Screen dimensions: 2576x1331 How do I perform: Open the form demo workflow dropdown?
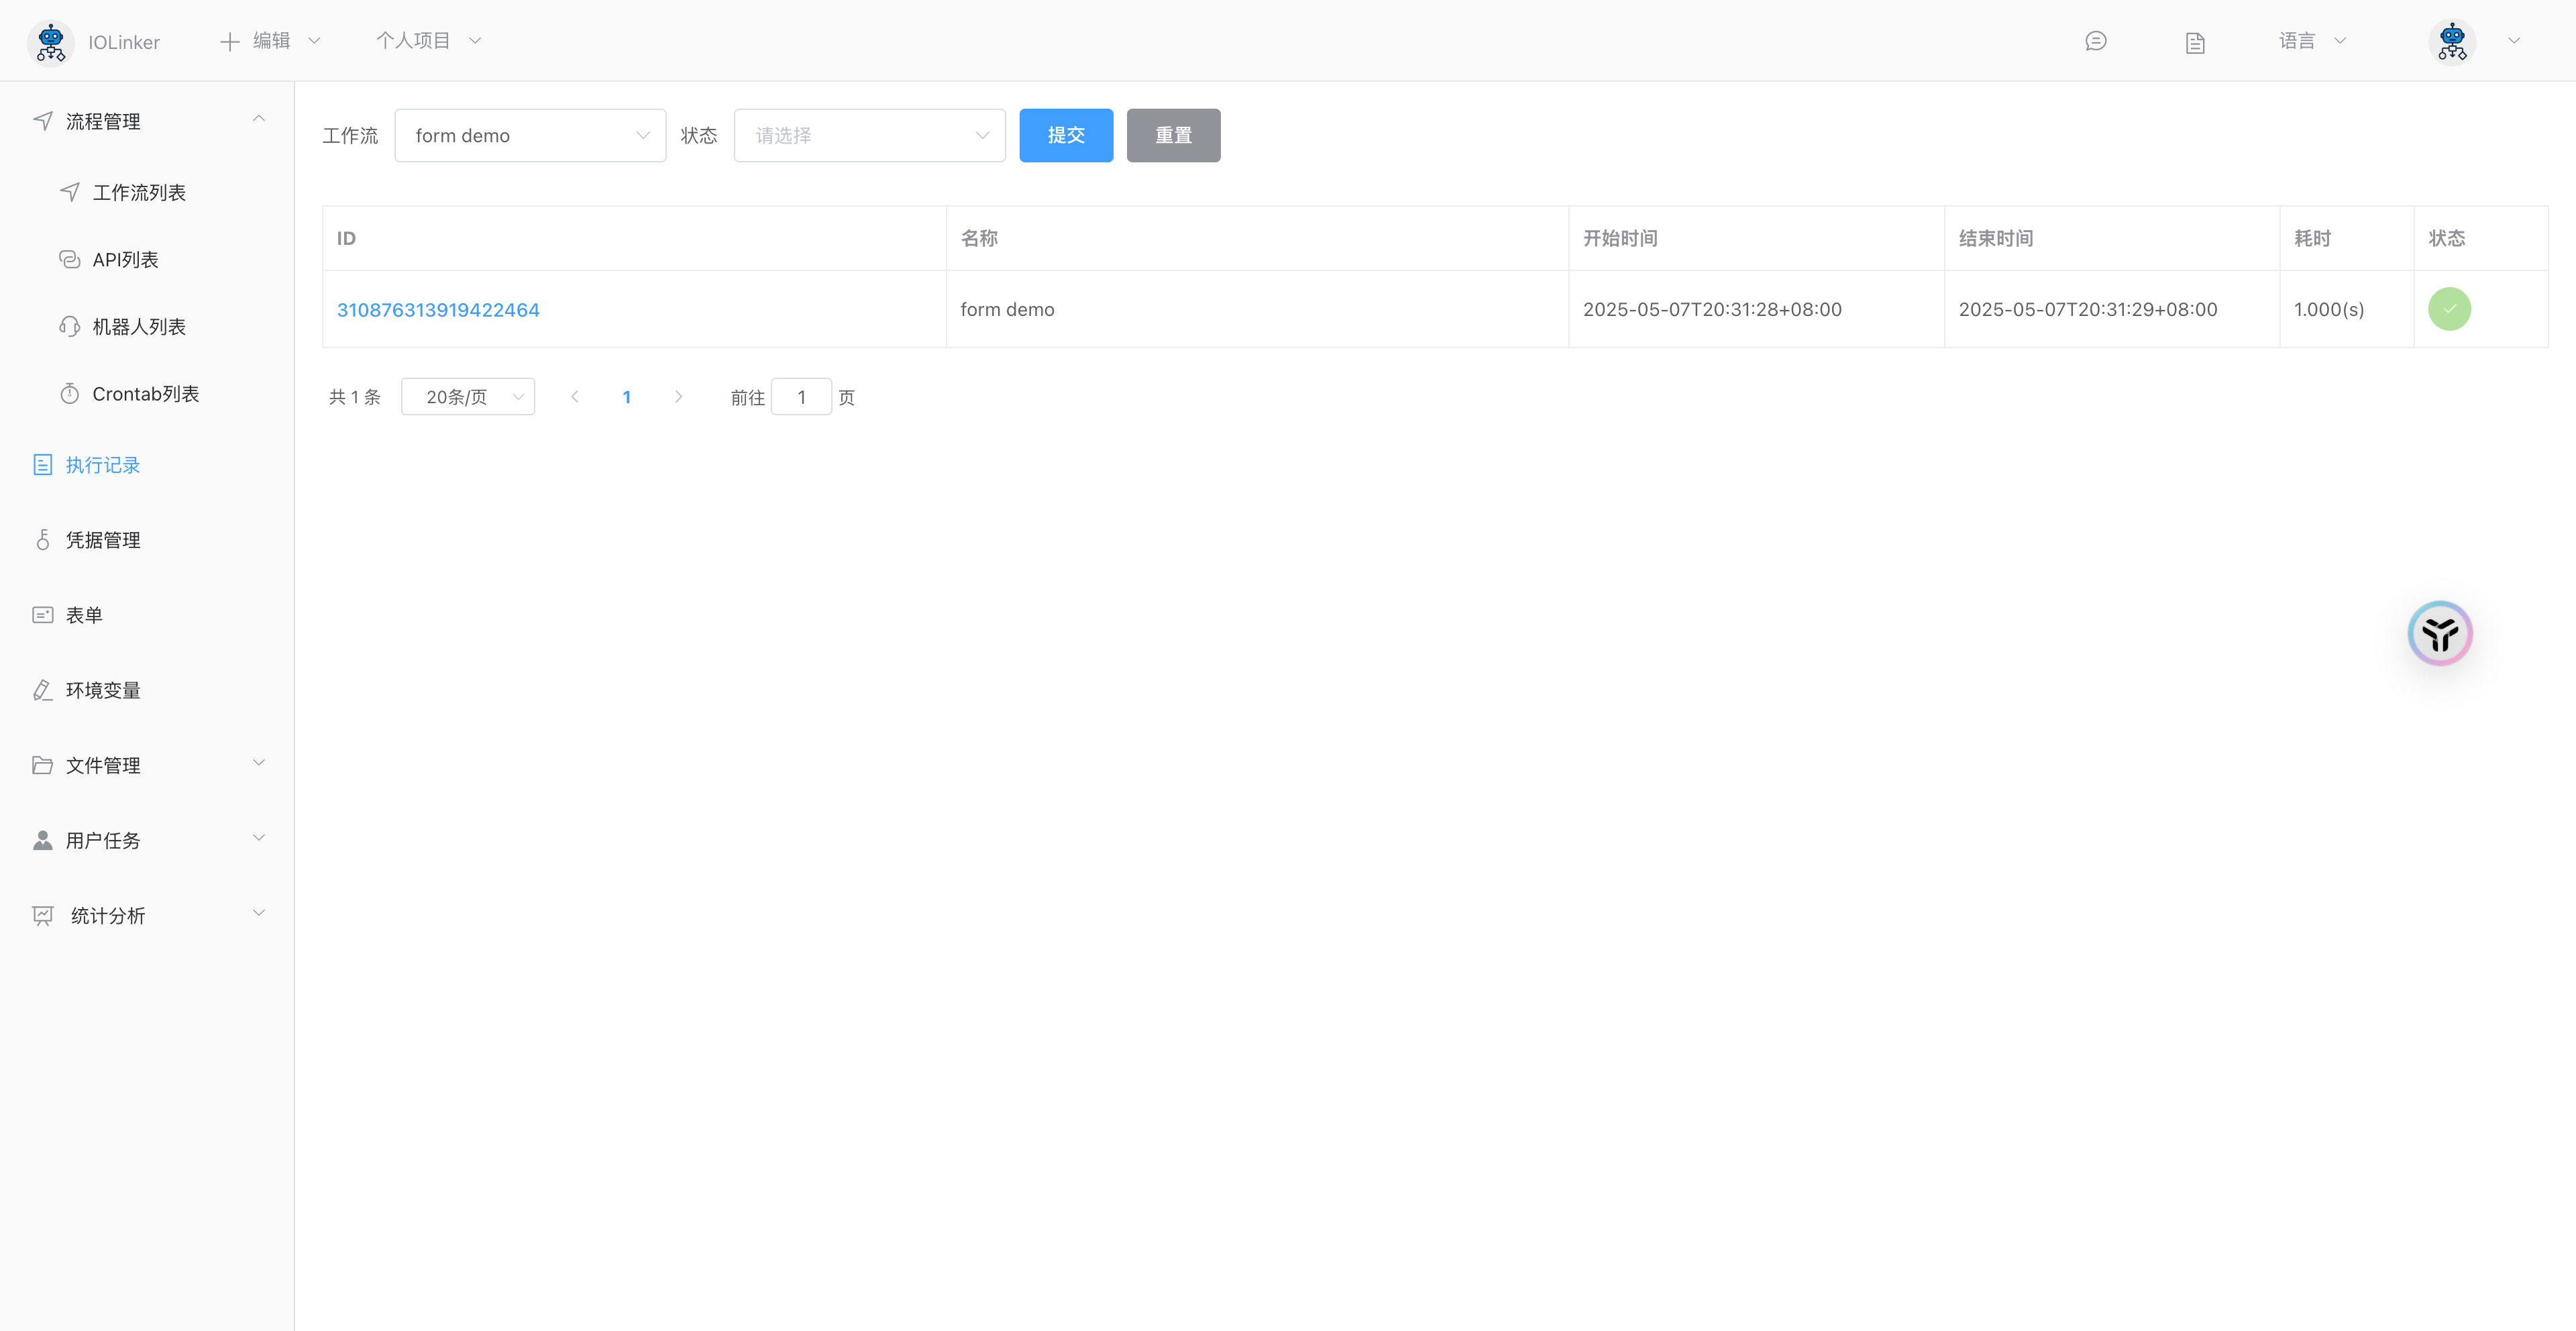coord(530,135)
